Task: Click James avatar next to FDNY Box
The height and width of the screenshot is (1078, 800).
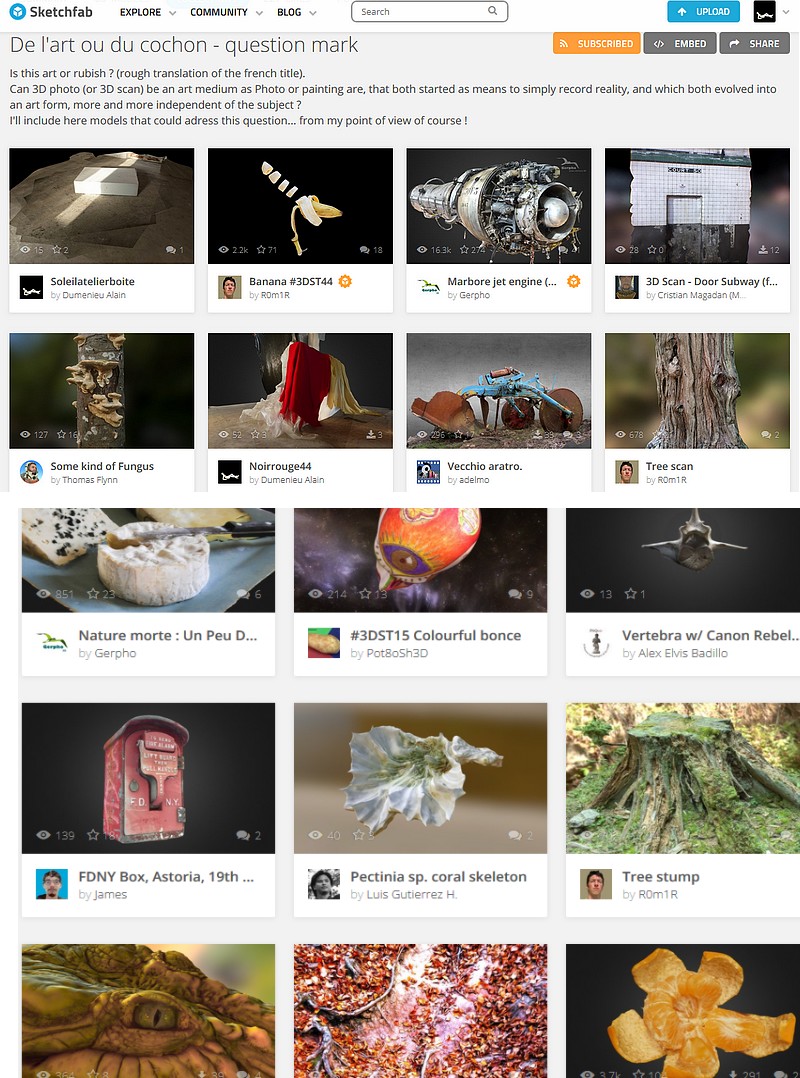Action: (52, 884)
